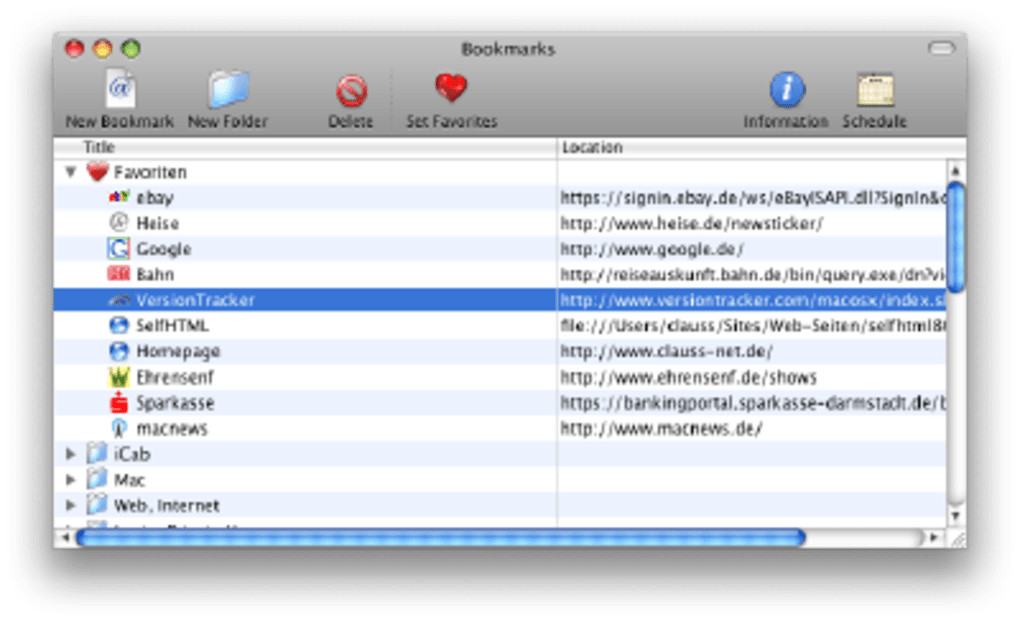This screenshot has height=622, width=1020.
Task: Select the Homepage bookmark title
Action: pos(178,351)
